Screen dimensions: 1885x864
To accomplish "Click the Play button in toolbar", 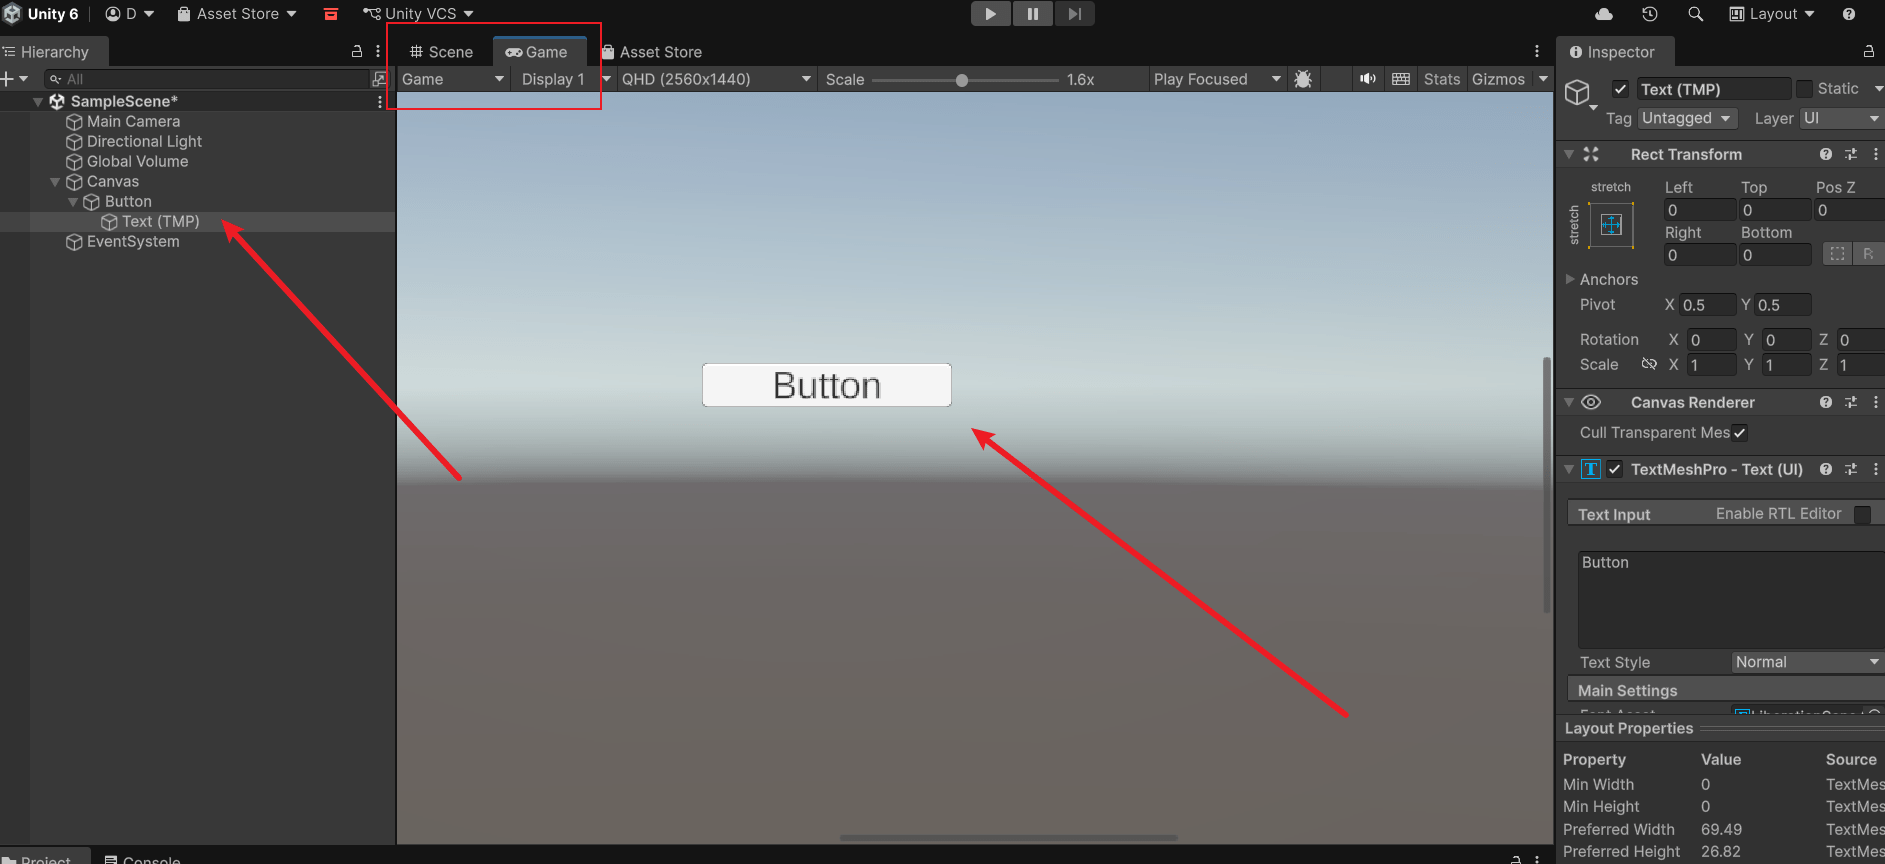I will tap(990, 14).
